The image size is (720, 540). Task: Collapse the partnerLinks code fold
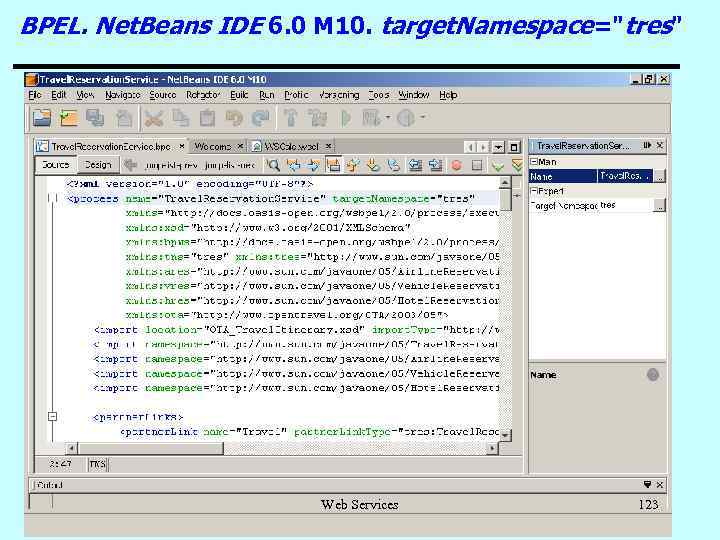(x=52, y=416)
